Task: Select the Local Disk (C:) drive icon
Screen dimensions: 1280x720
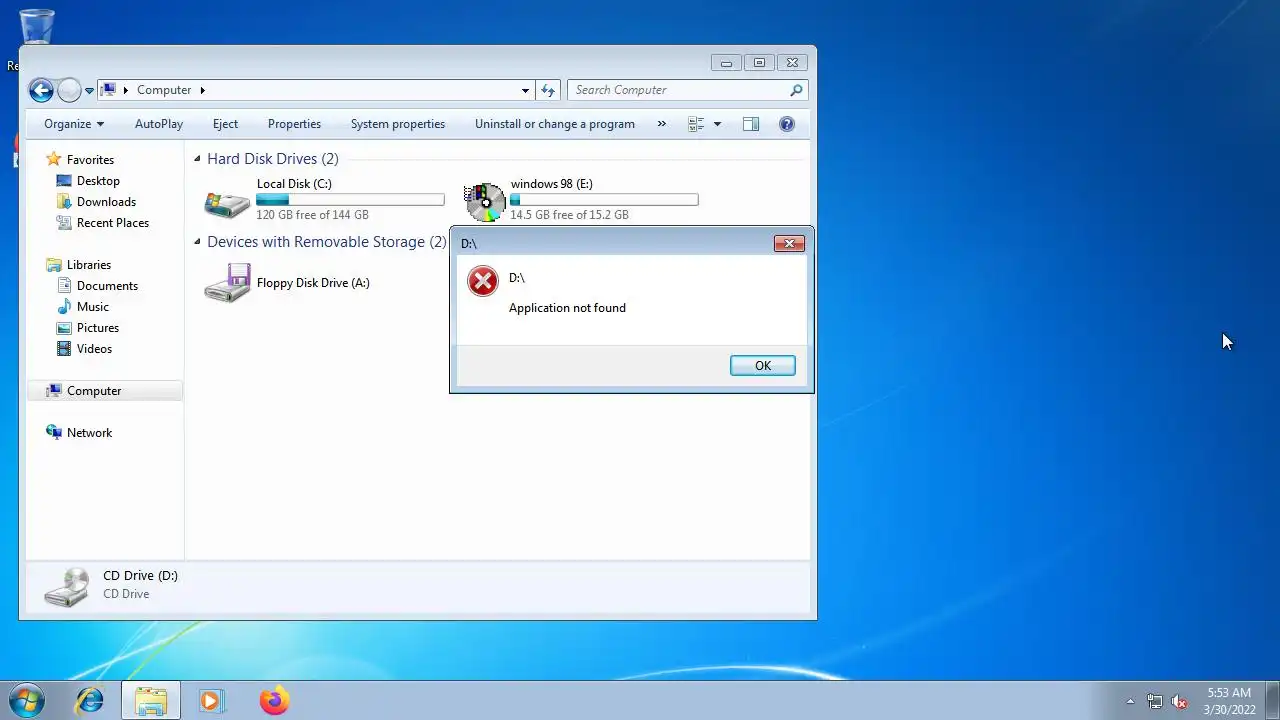Action: point(227,202)
